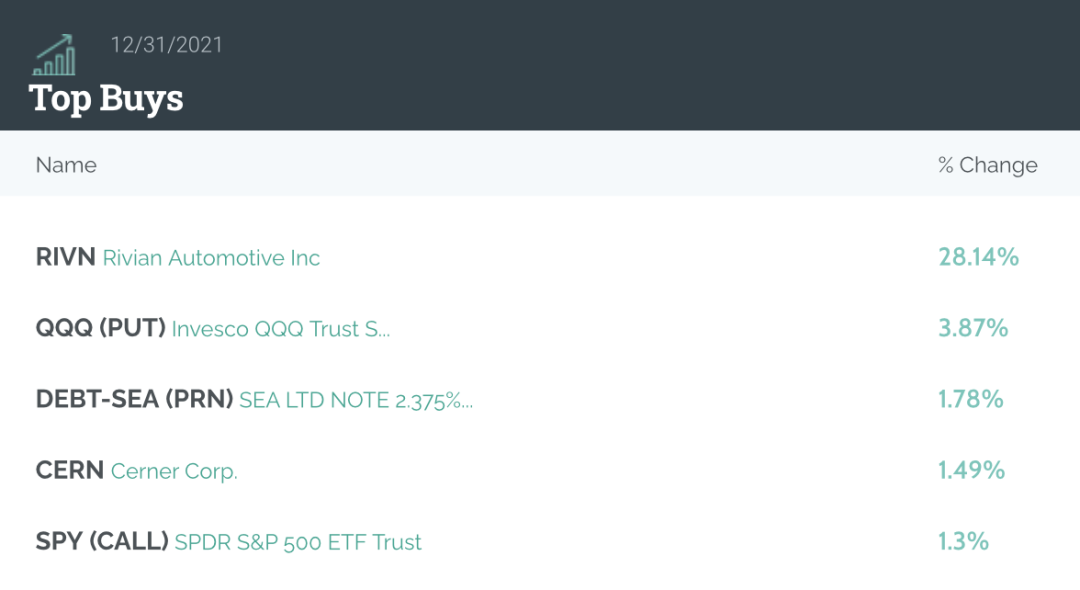Open the SPY (CALL) ticker

[101, 541]
